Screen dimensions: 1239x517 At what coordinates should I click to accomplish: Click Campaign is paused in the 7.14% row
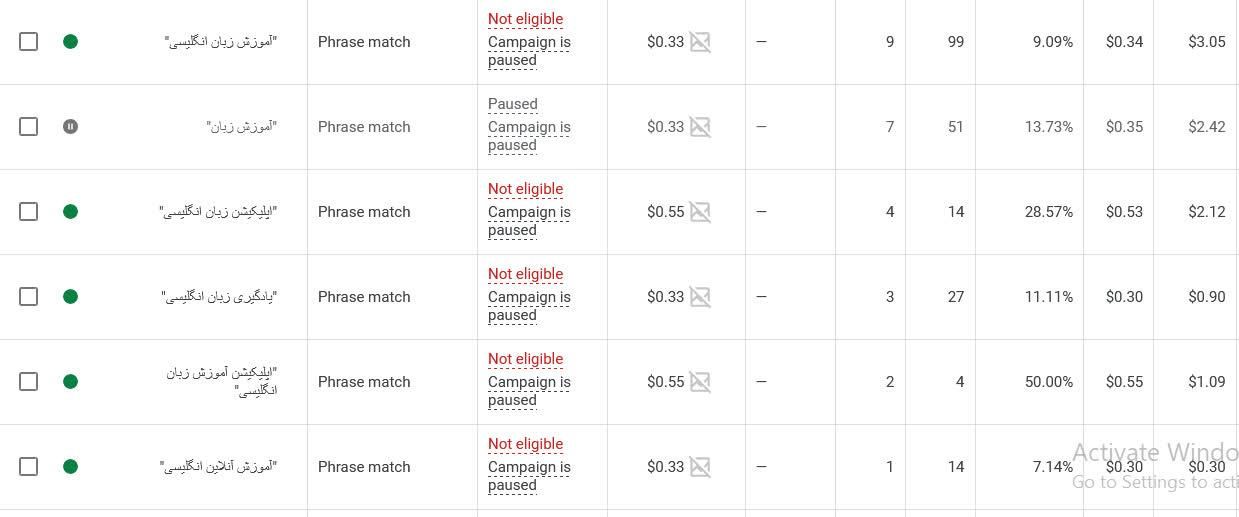point(529,476)
